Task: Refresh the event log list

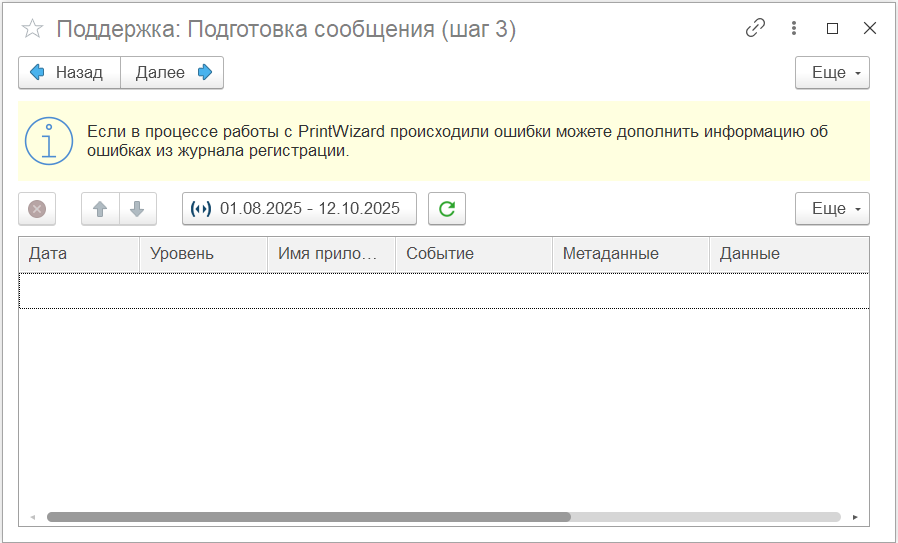Action: point(447,209)
